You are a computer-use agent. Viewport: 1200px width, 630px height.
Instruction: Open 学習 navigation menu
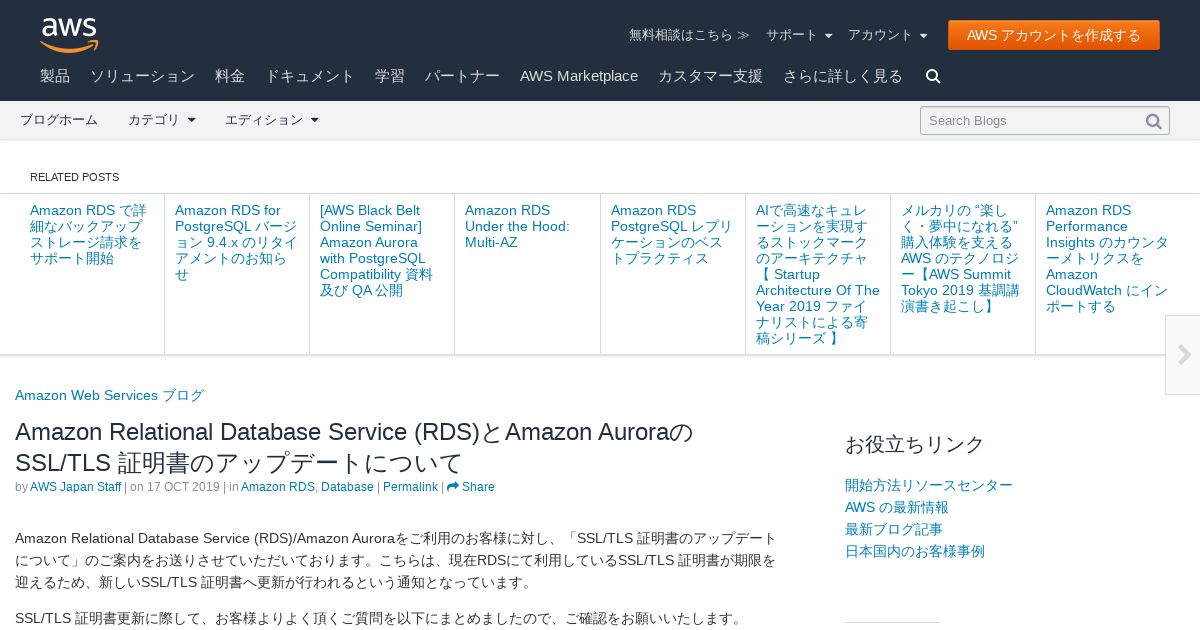click(390, 76)
